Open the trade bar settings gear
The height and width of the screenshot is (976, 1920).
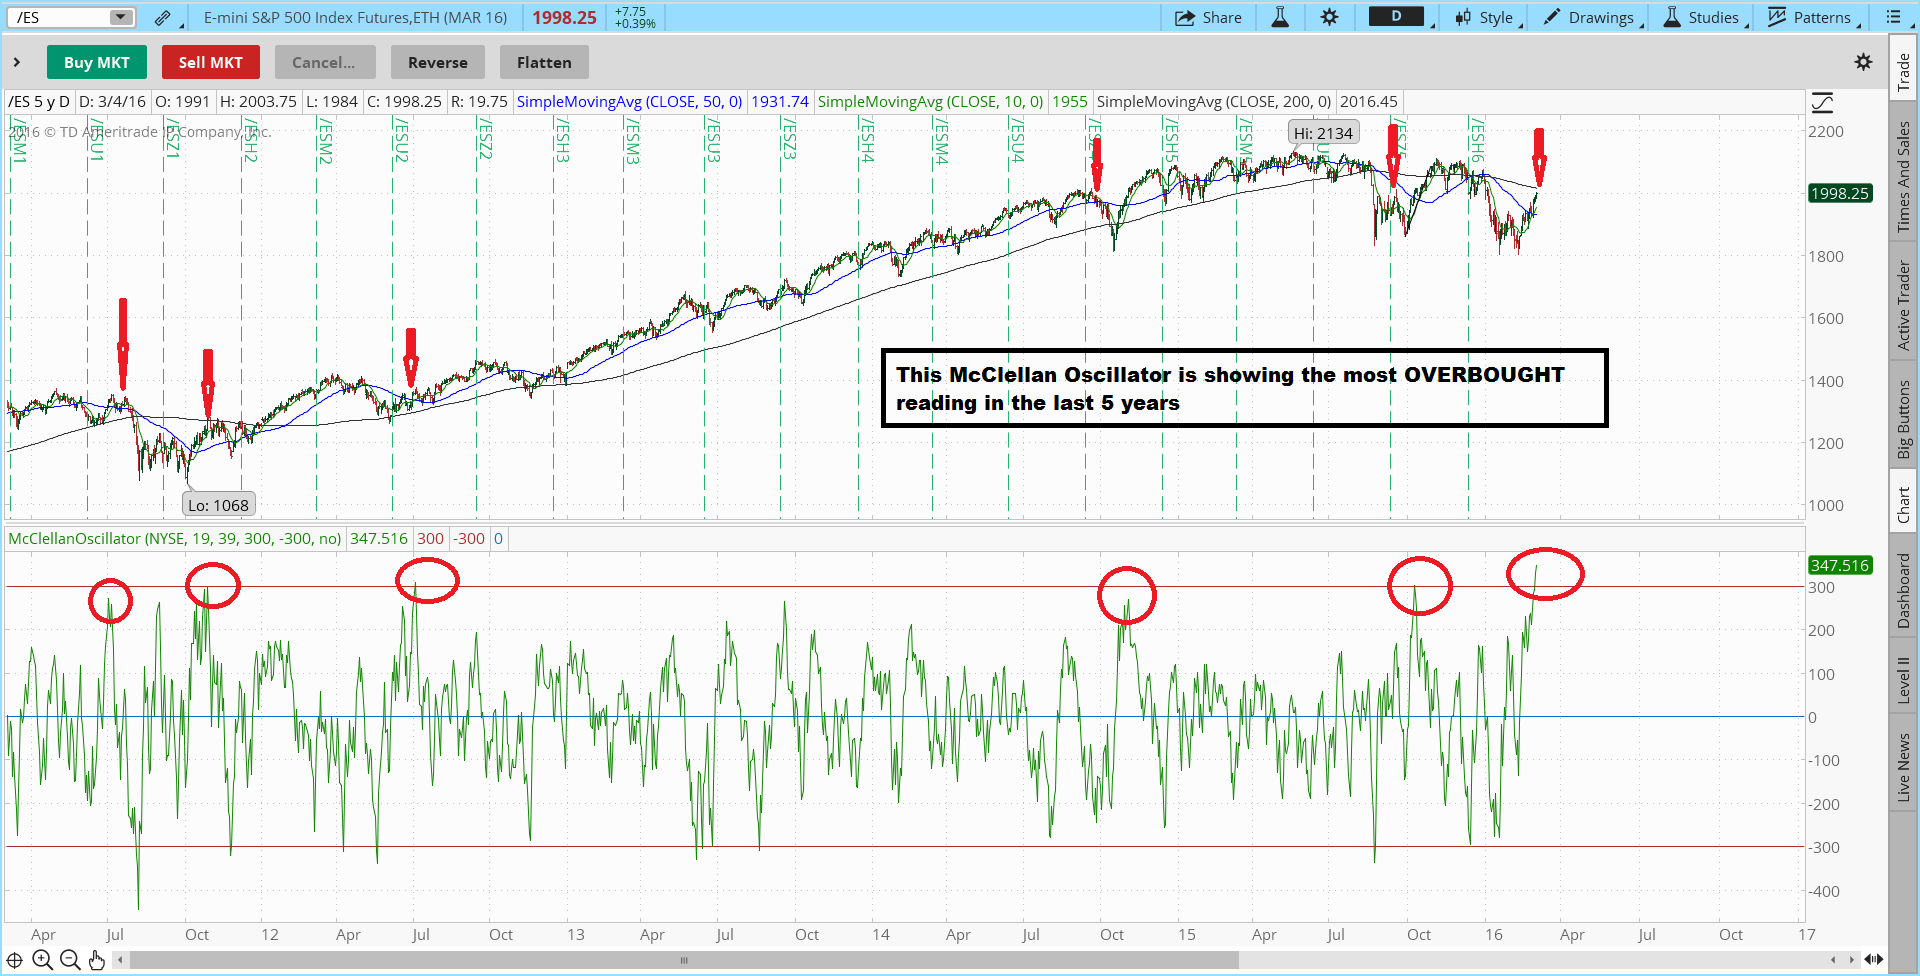tap(1863, 62)
